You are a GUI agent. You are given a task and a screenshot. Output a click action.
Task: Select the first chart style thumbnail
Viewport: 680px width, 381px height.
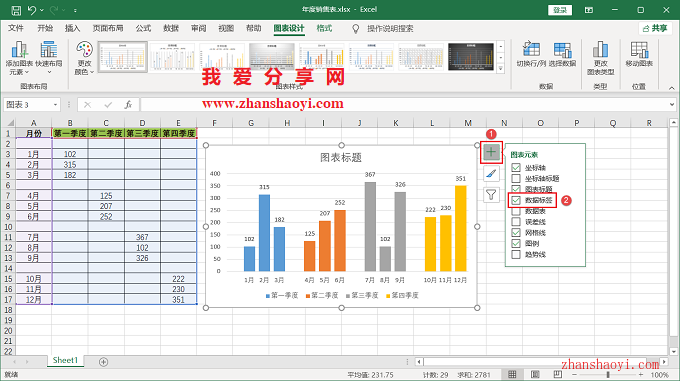[x=123, y=57]
